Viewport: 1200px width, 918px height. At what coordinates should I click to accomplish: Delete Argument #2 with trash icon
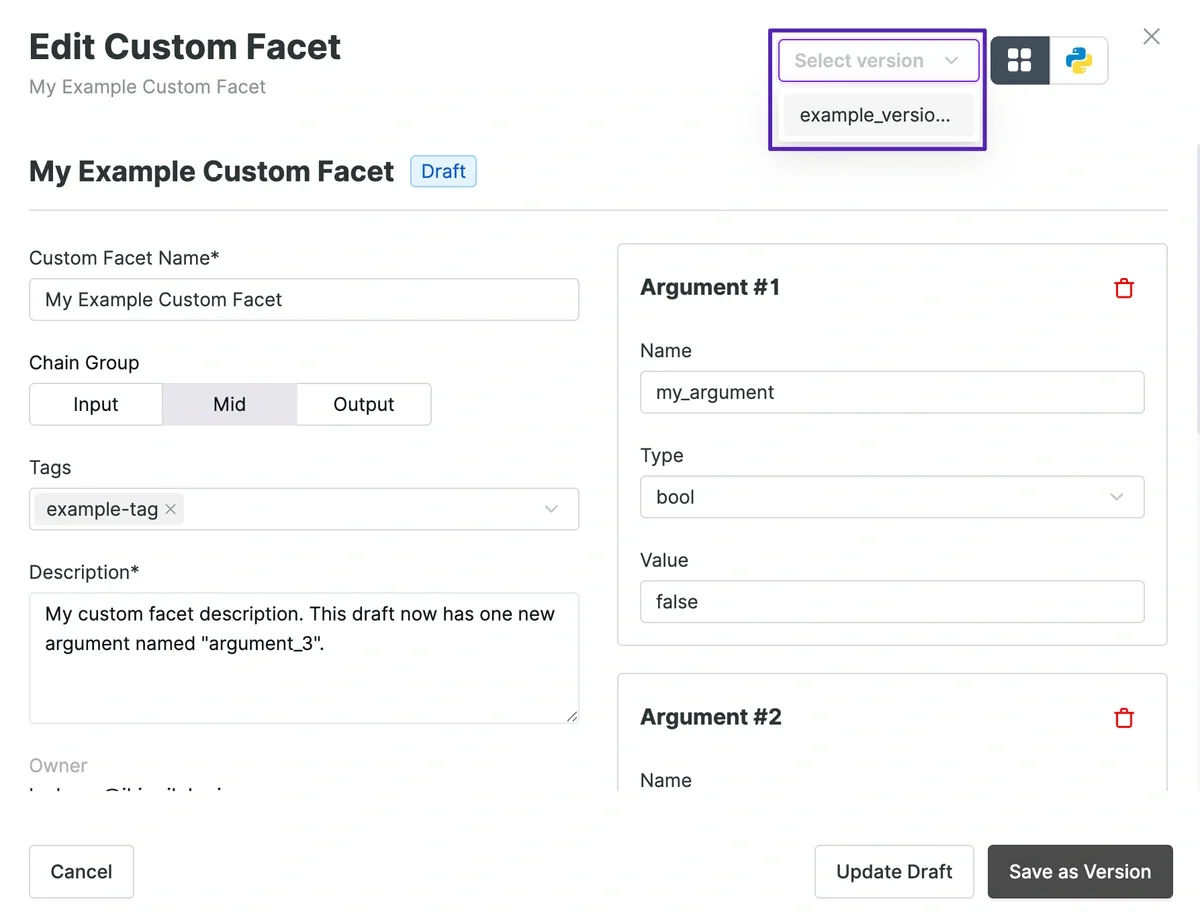(x=1124, y=718)
